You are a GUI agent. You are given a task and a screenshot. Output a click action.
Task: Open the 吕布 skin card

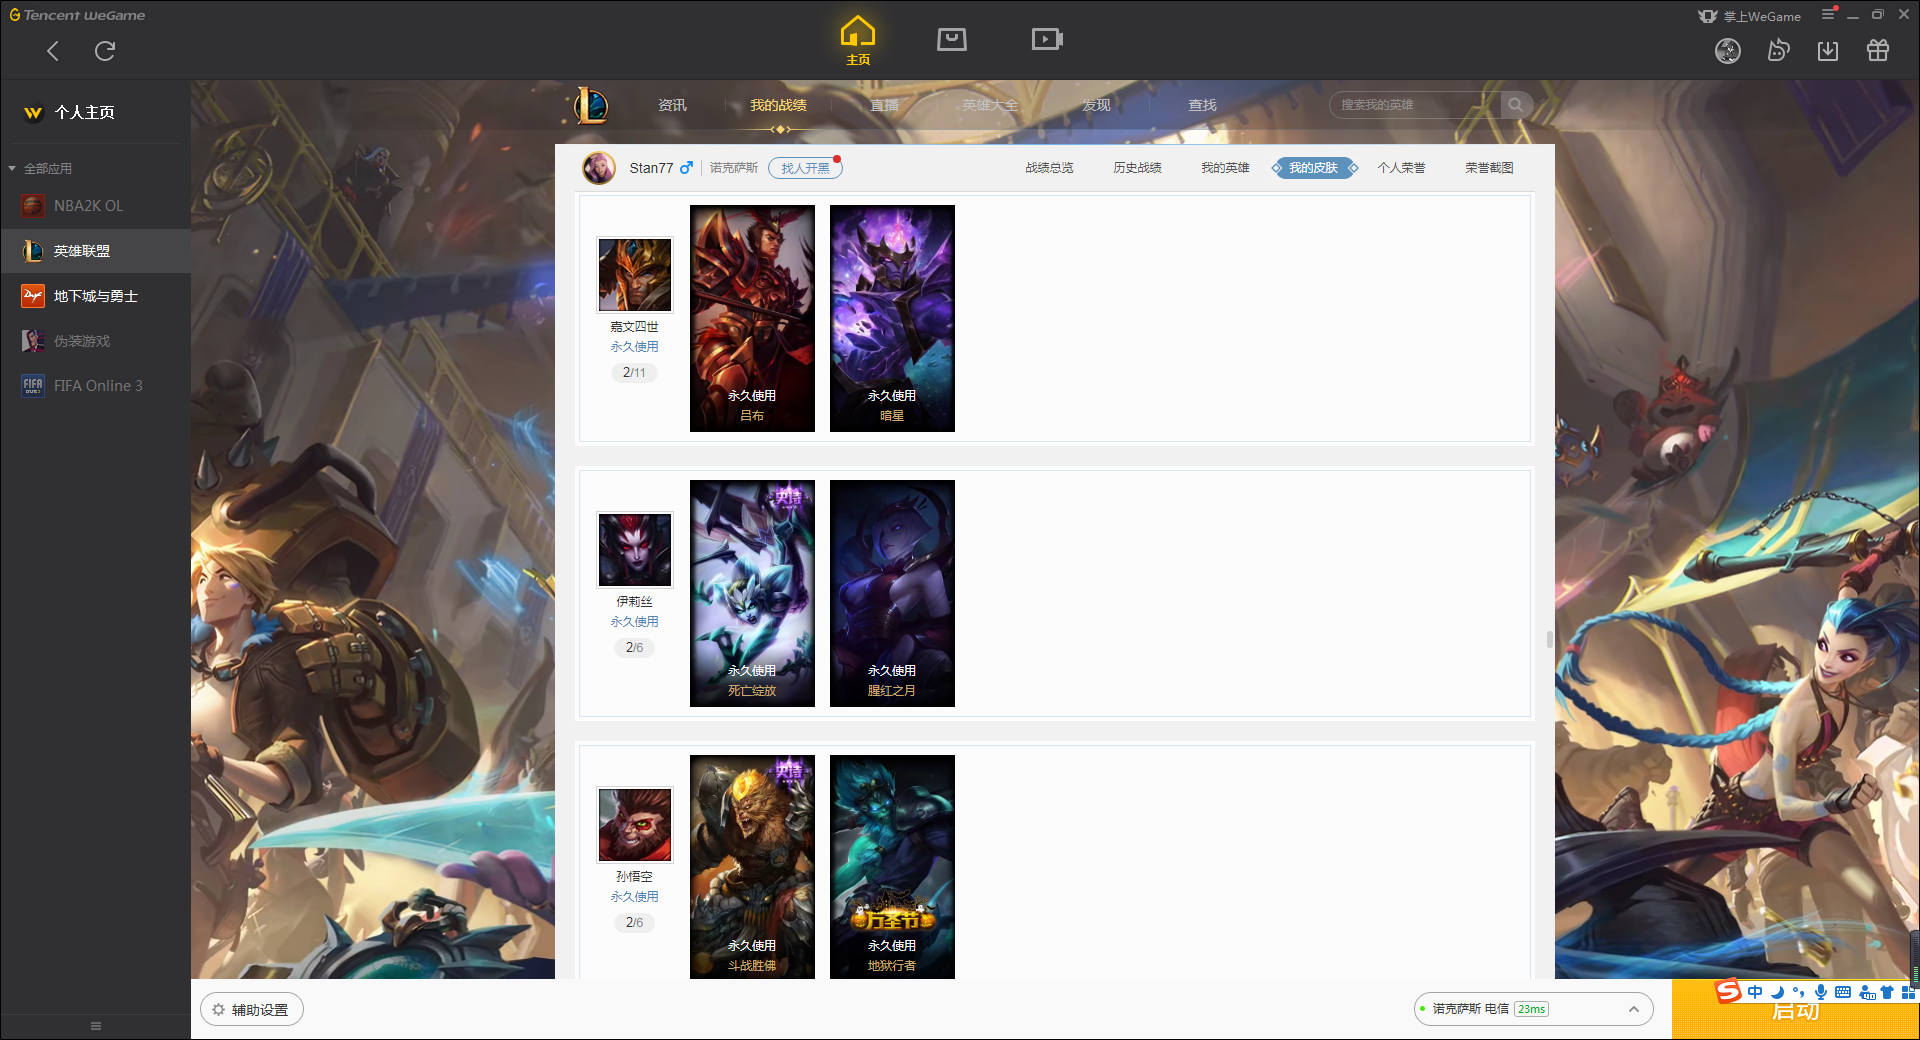pyautogui.click(x=752, y=318)
